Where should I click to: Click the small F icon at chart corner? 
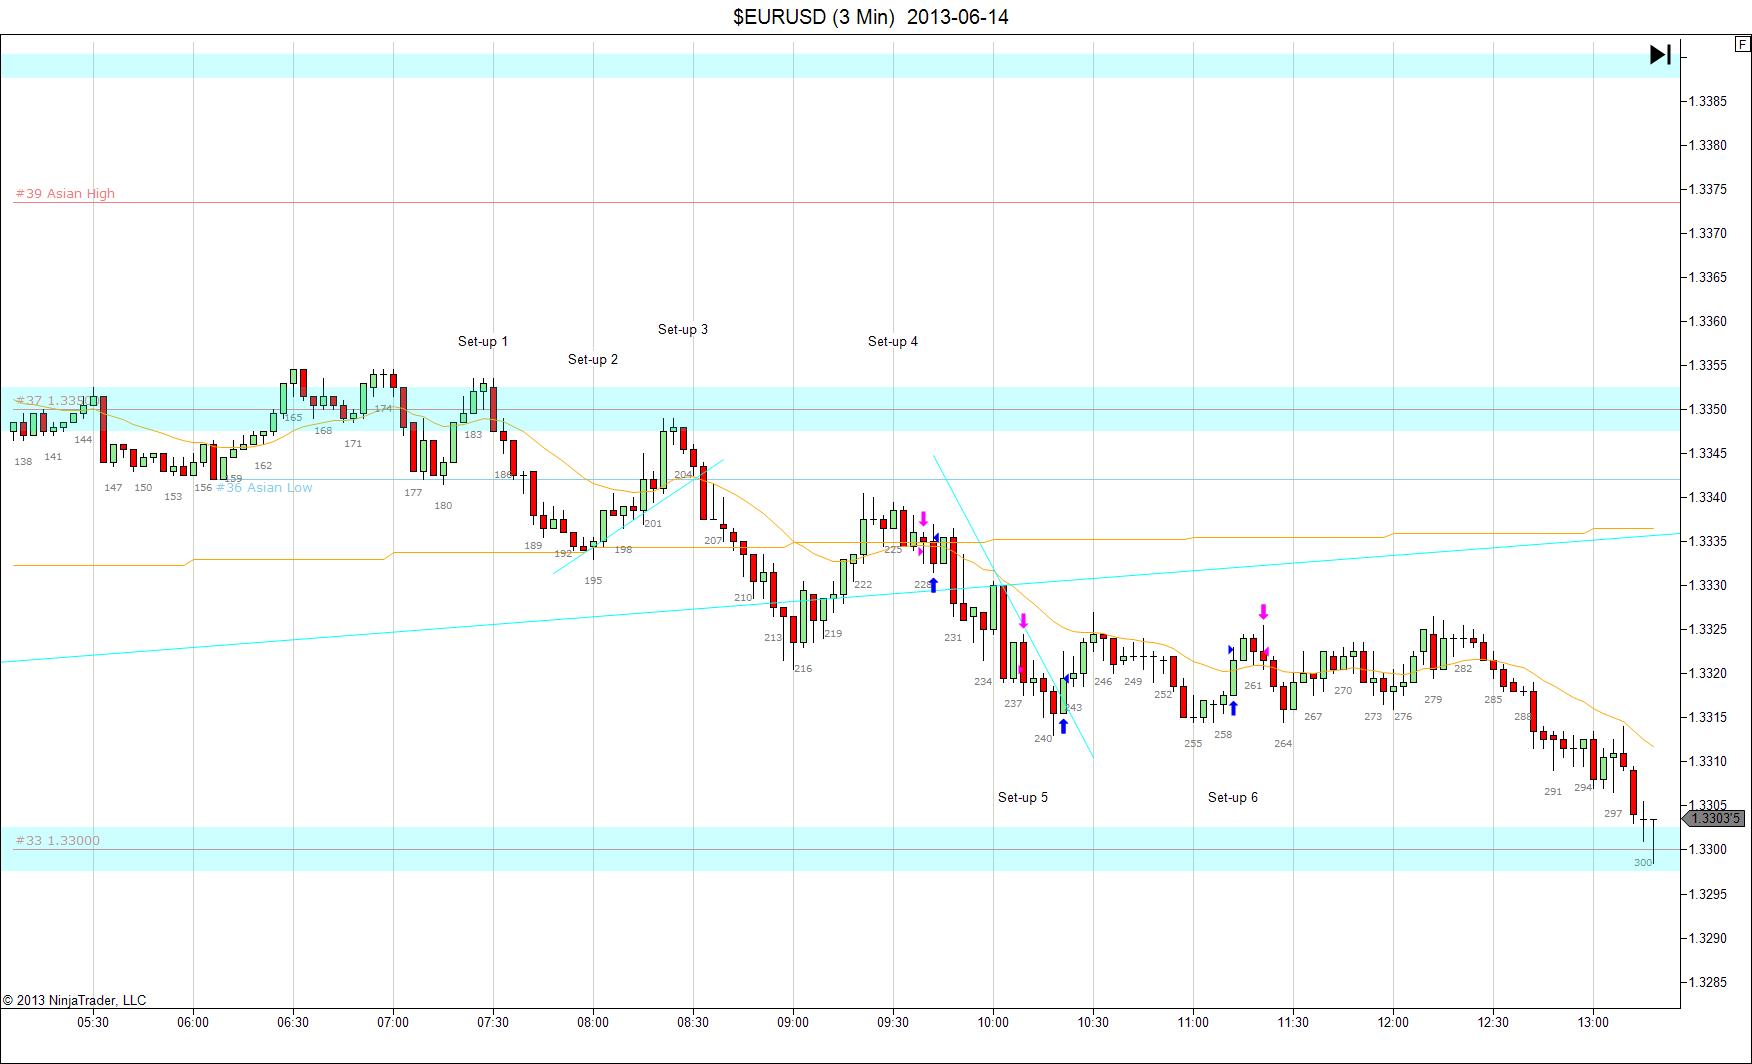coord(1742,44)
